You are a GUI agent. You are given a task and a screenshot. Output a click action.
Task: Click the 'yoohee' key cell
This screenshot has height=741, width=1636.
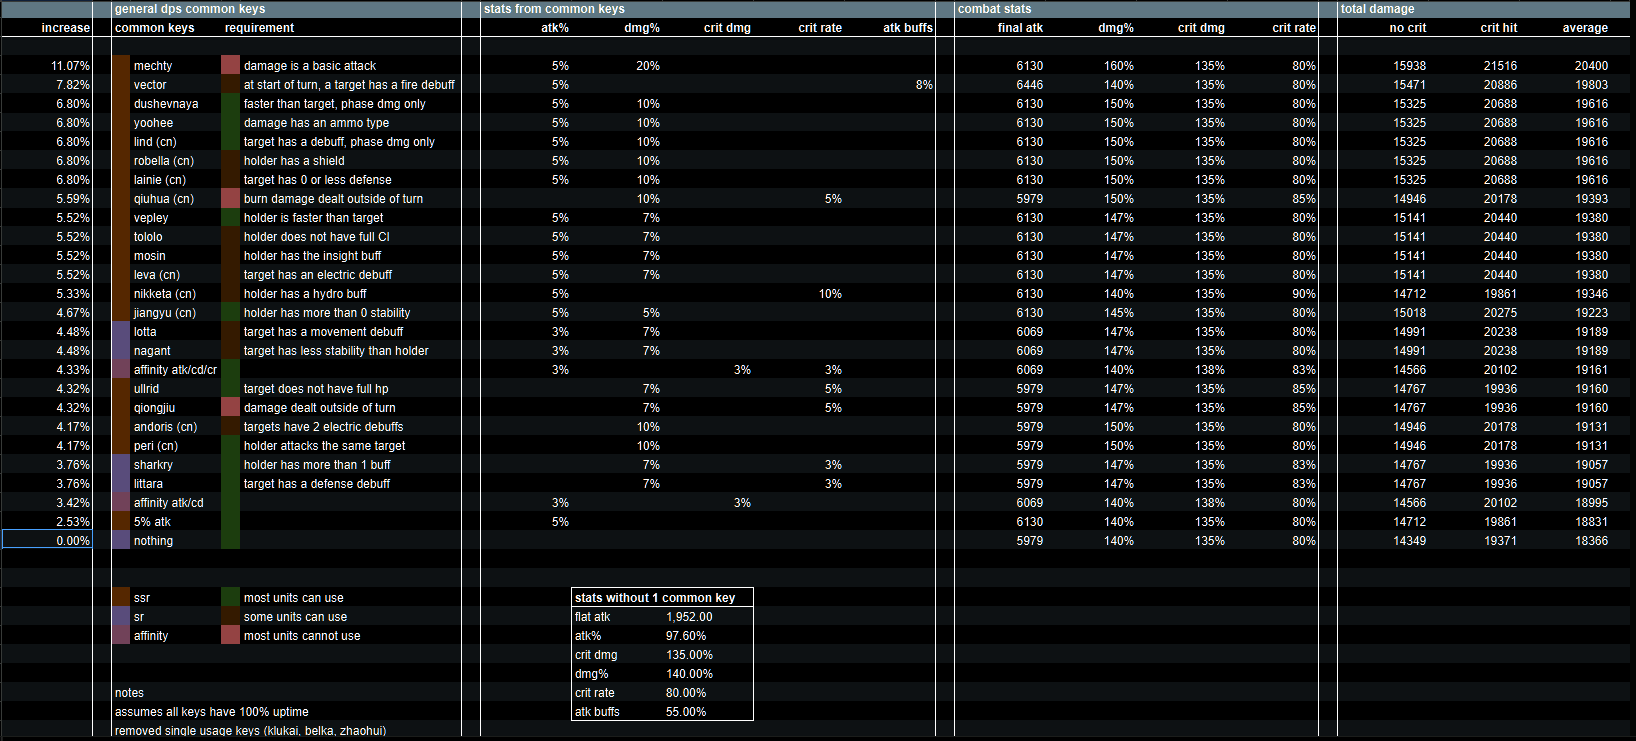(153, 123)
